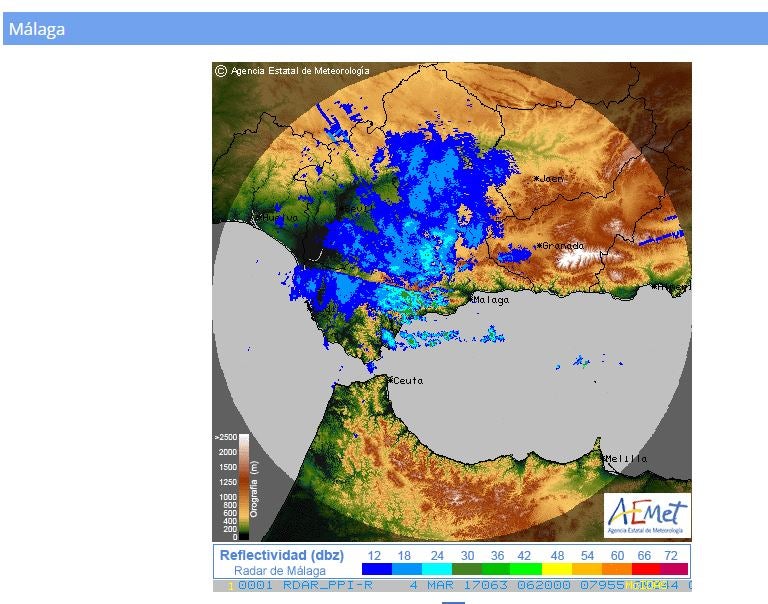Pick the 12 dBZ dark blue legend swatch
768x604 pixels.
(x=376, y=570)
